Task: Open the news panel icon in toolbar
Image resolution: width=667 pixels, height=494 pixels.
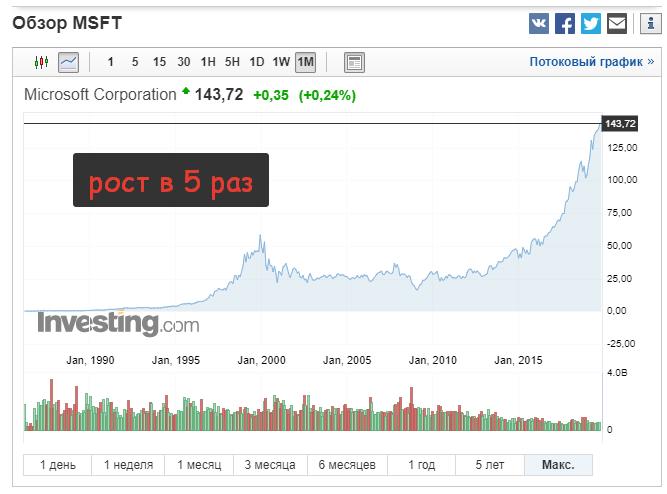Action: 354,62
